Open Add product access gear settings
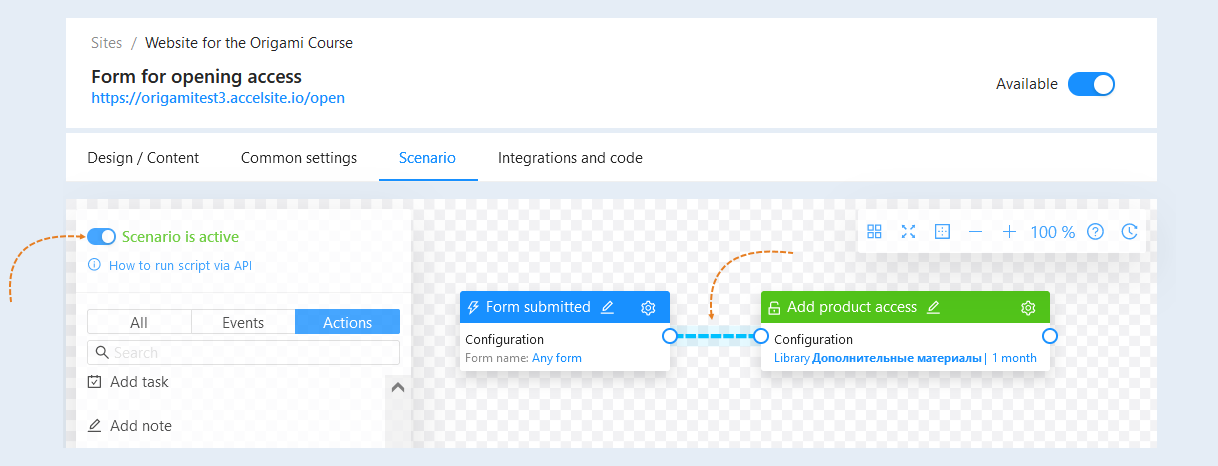The height and width of the screenshot is (466, 1218). [1028, 307]
